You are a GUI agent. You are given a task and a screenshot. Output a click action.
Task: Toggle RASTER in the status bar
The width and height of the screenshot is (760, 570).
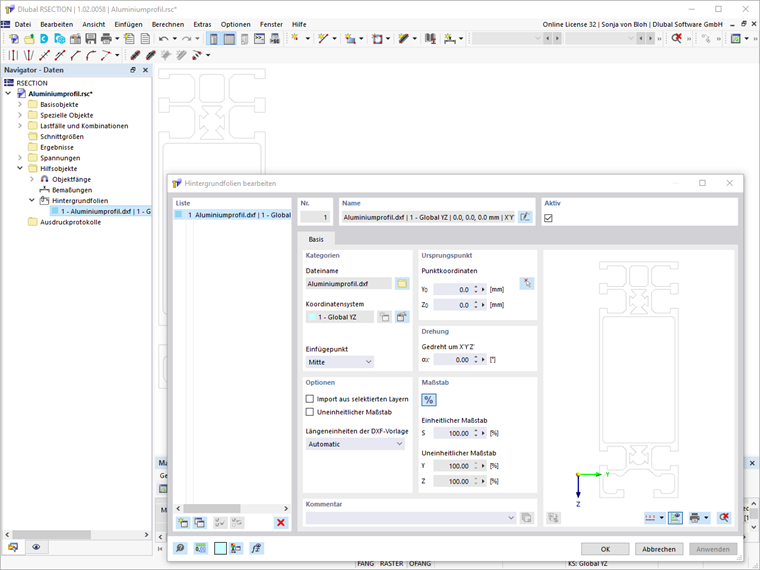391,564
